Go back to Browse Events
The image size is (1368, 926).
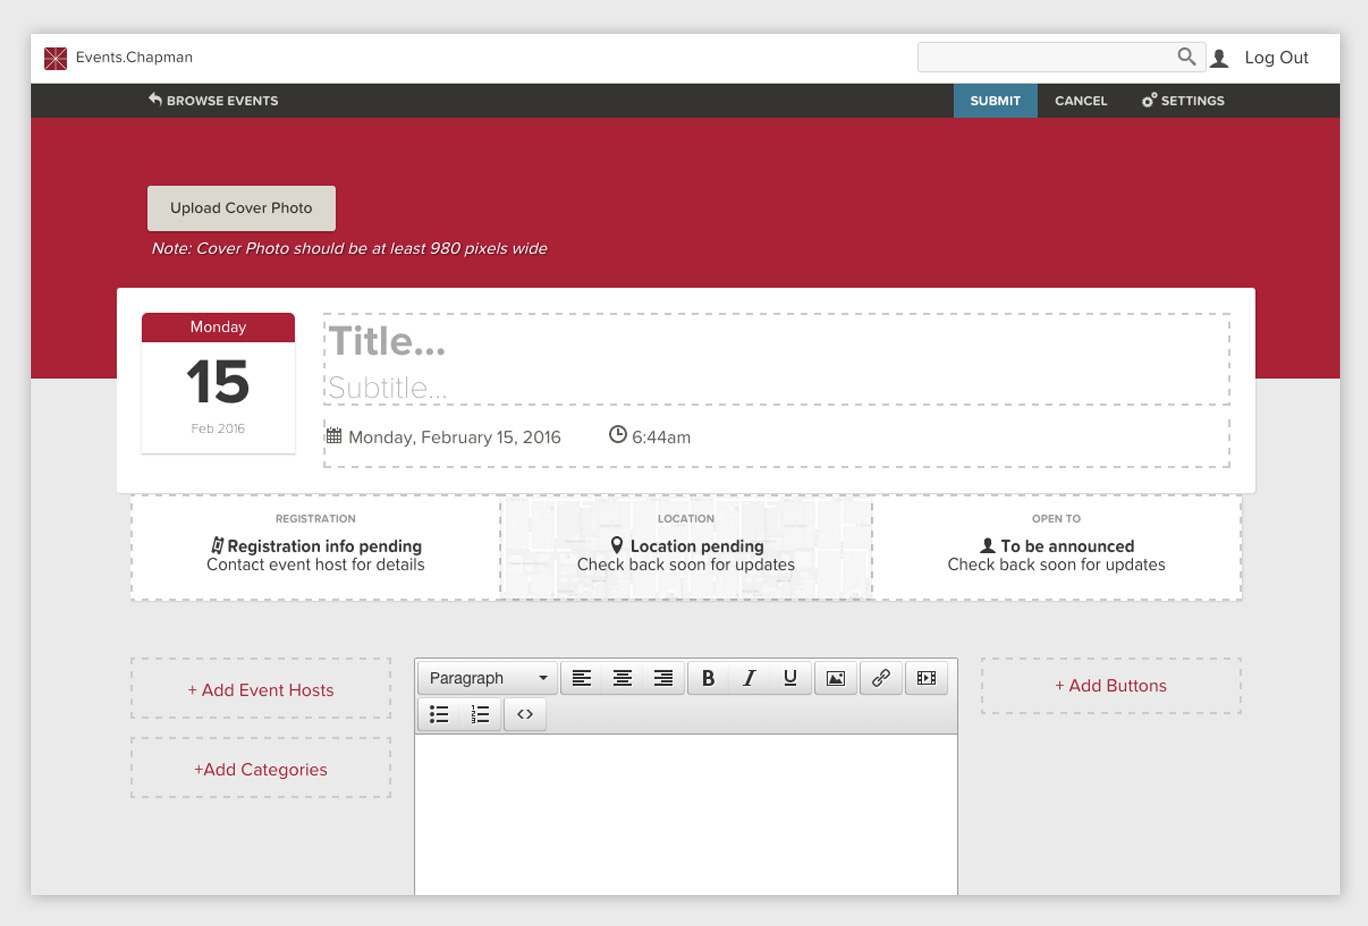point(213,101)
